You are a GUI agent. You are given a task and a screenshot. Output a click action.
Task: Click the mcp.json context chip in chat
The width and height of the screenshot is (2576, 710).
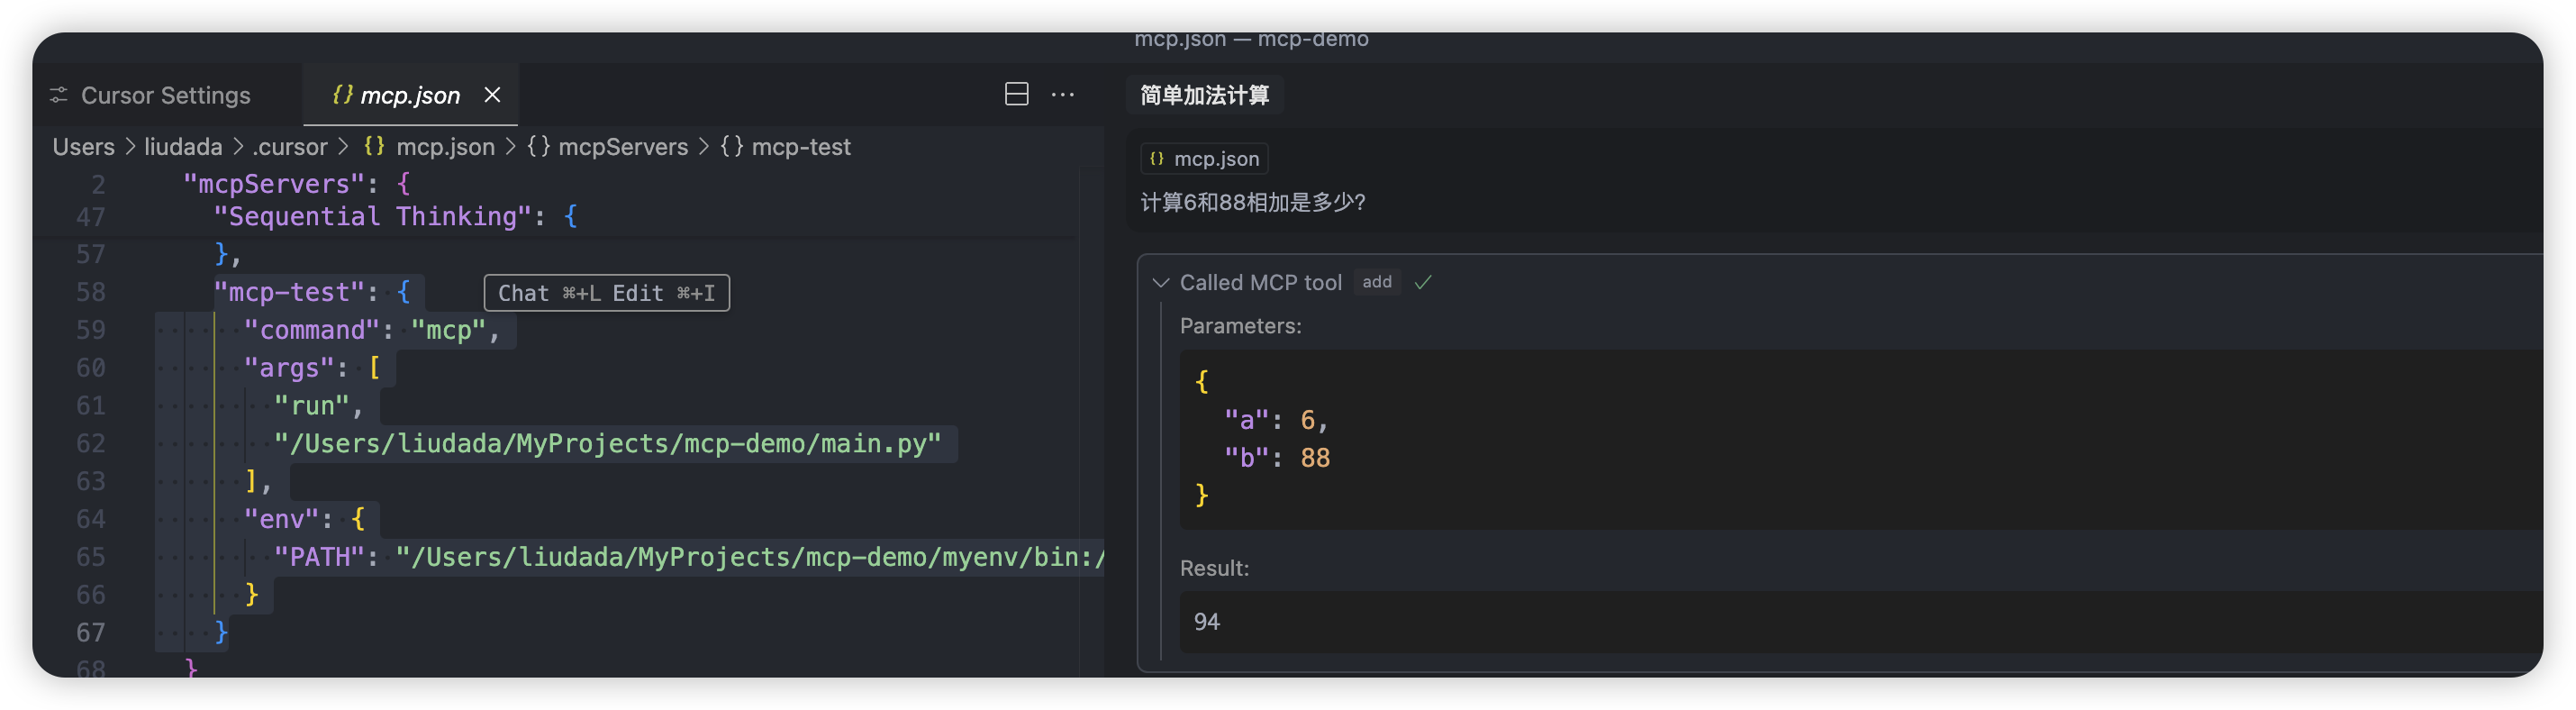1204,159
